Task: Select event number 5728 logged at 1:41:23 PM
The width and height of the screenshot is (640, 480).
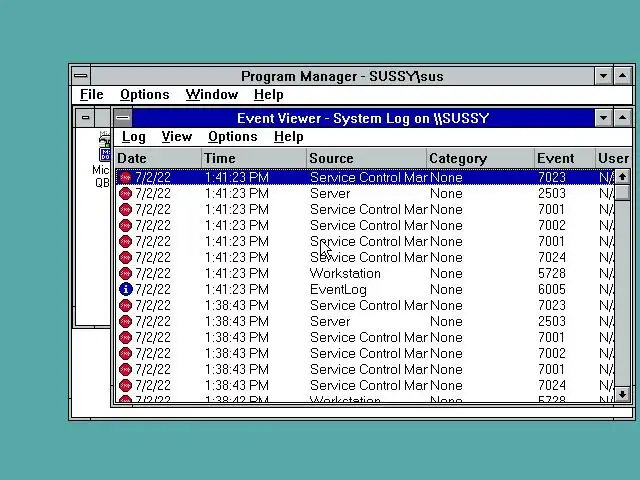Action: [x=551, y=273]
